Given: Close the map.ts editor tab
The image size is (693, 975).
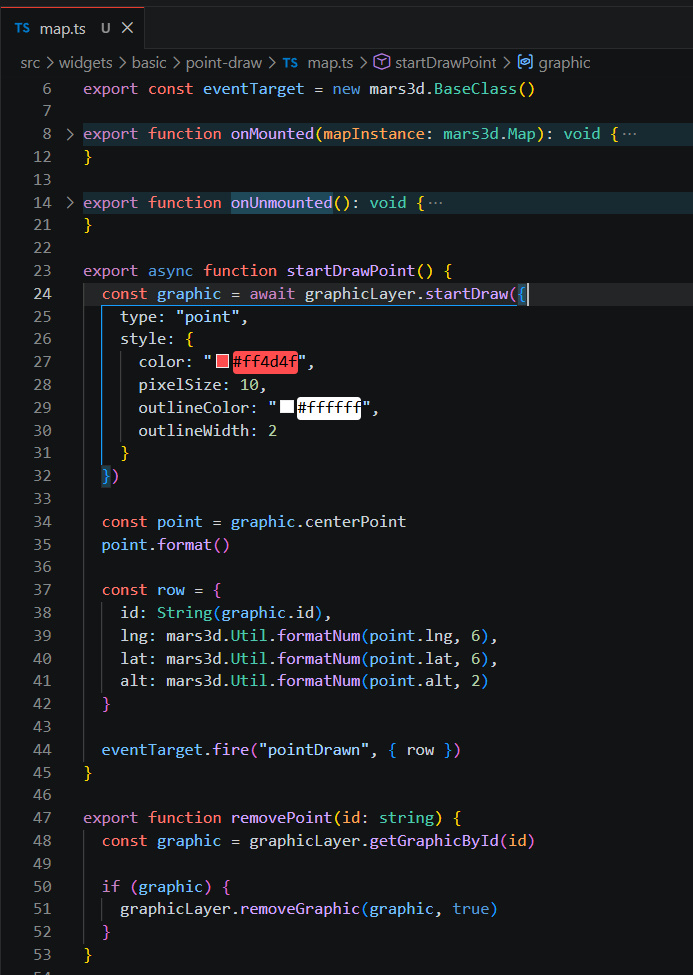Looking at the screenshot, I should coord(128,28).
